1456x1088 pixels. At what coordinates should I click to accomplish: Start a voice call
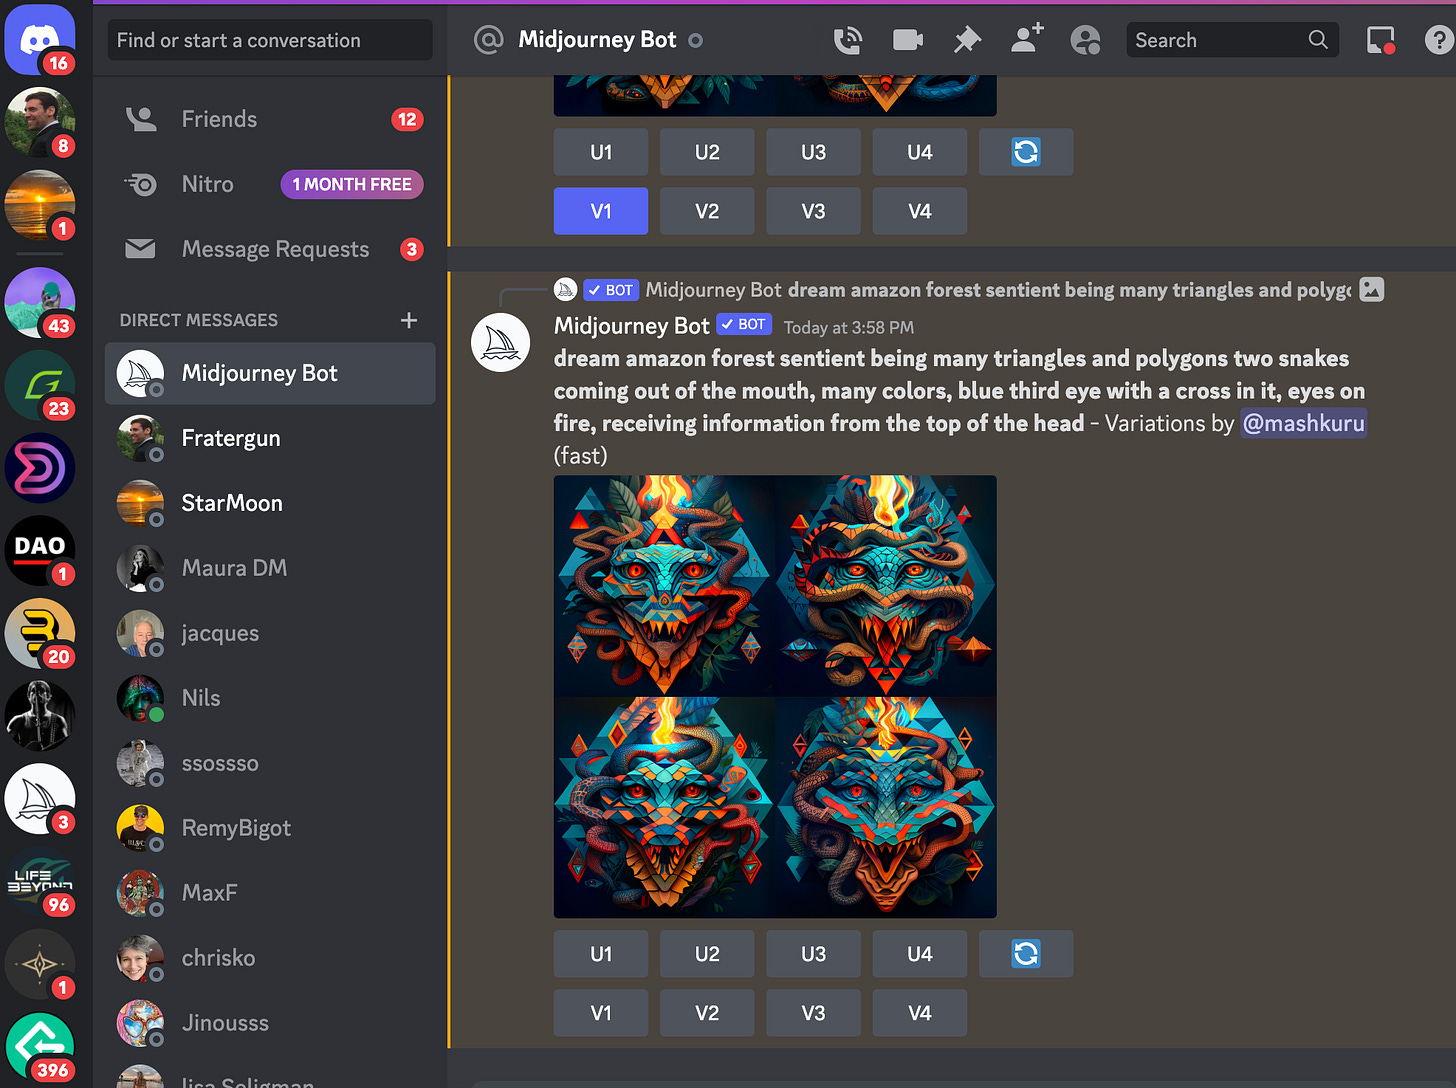tap(848, 40)
